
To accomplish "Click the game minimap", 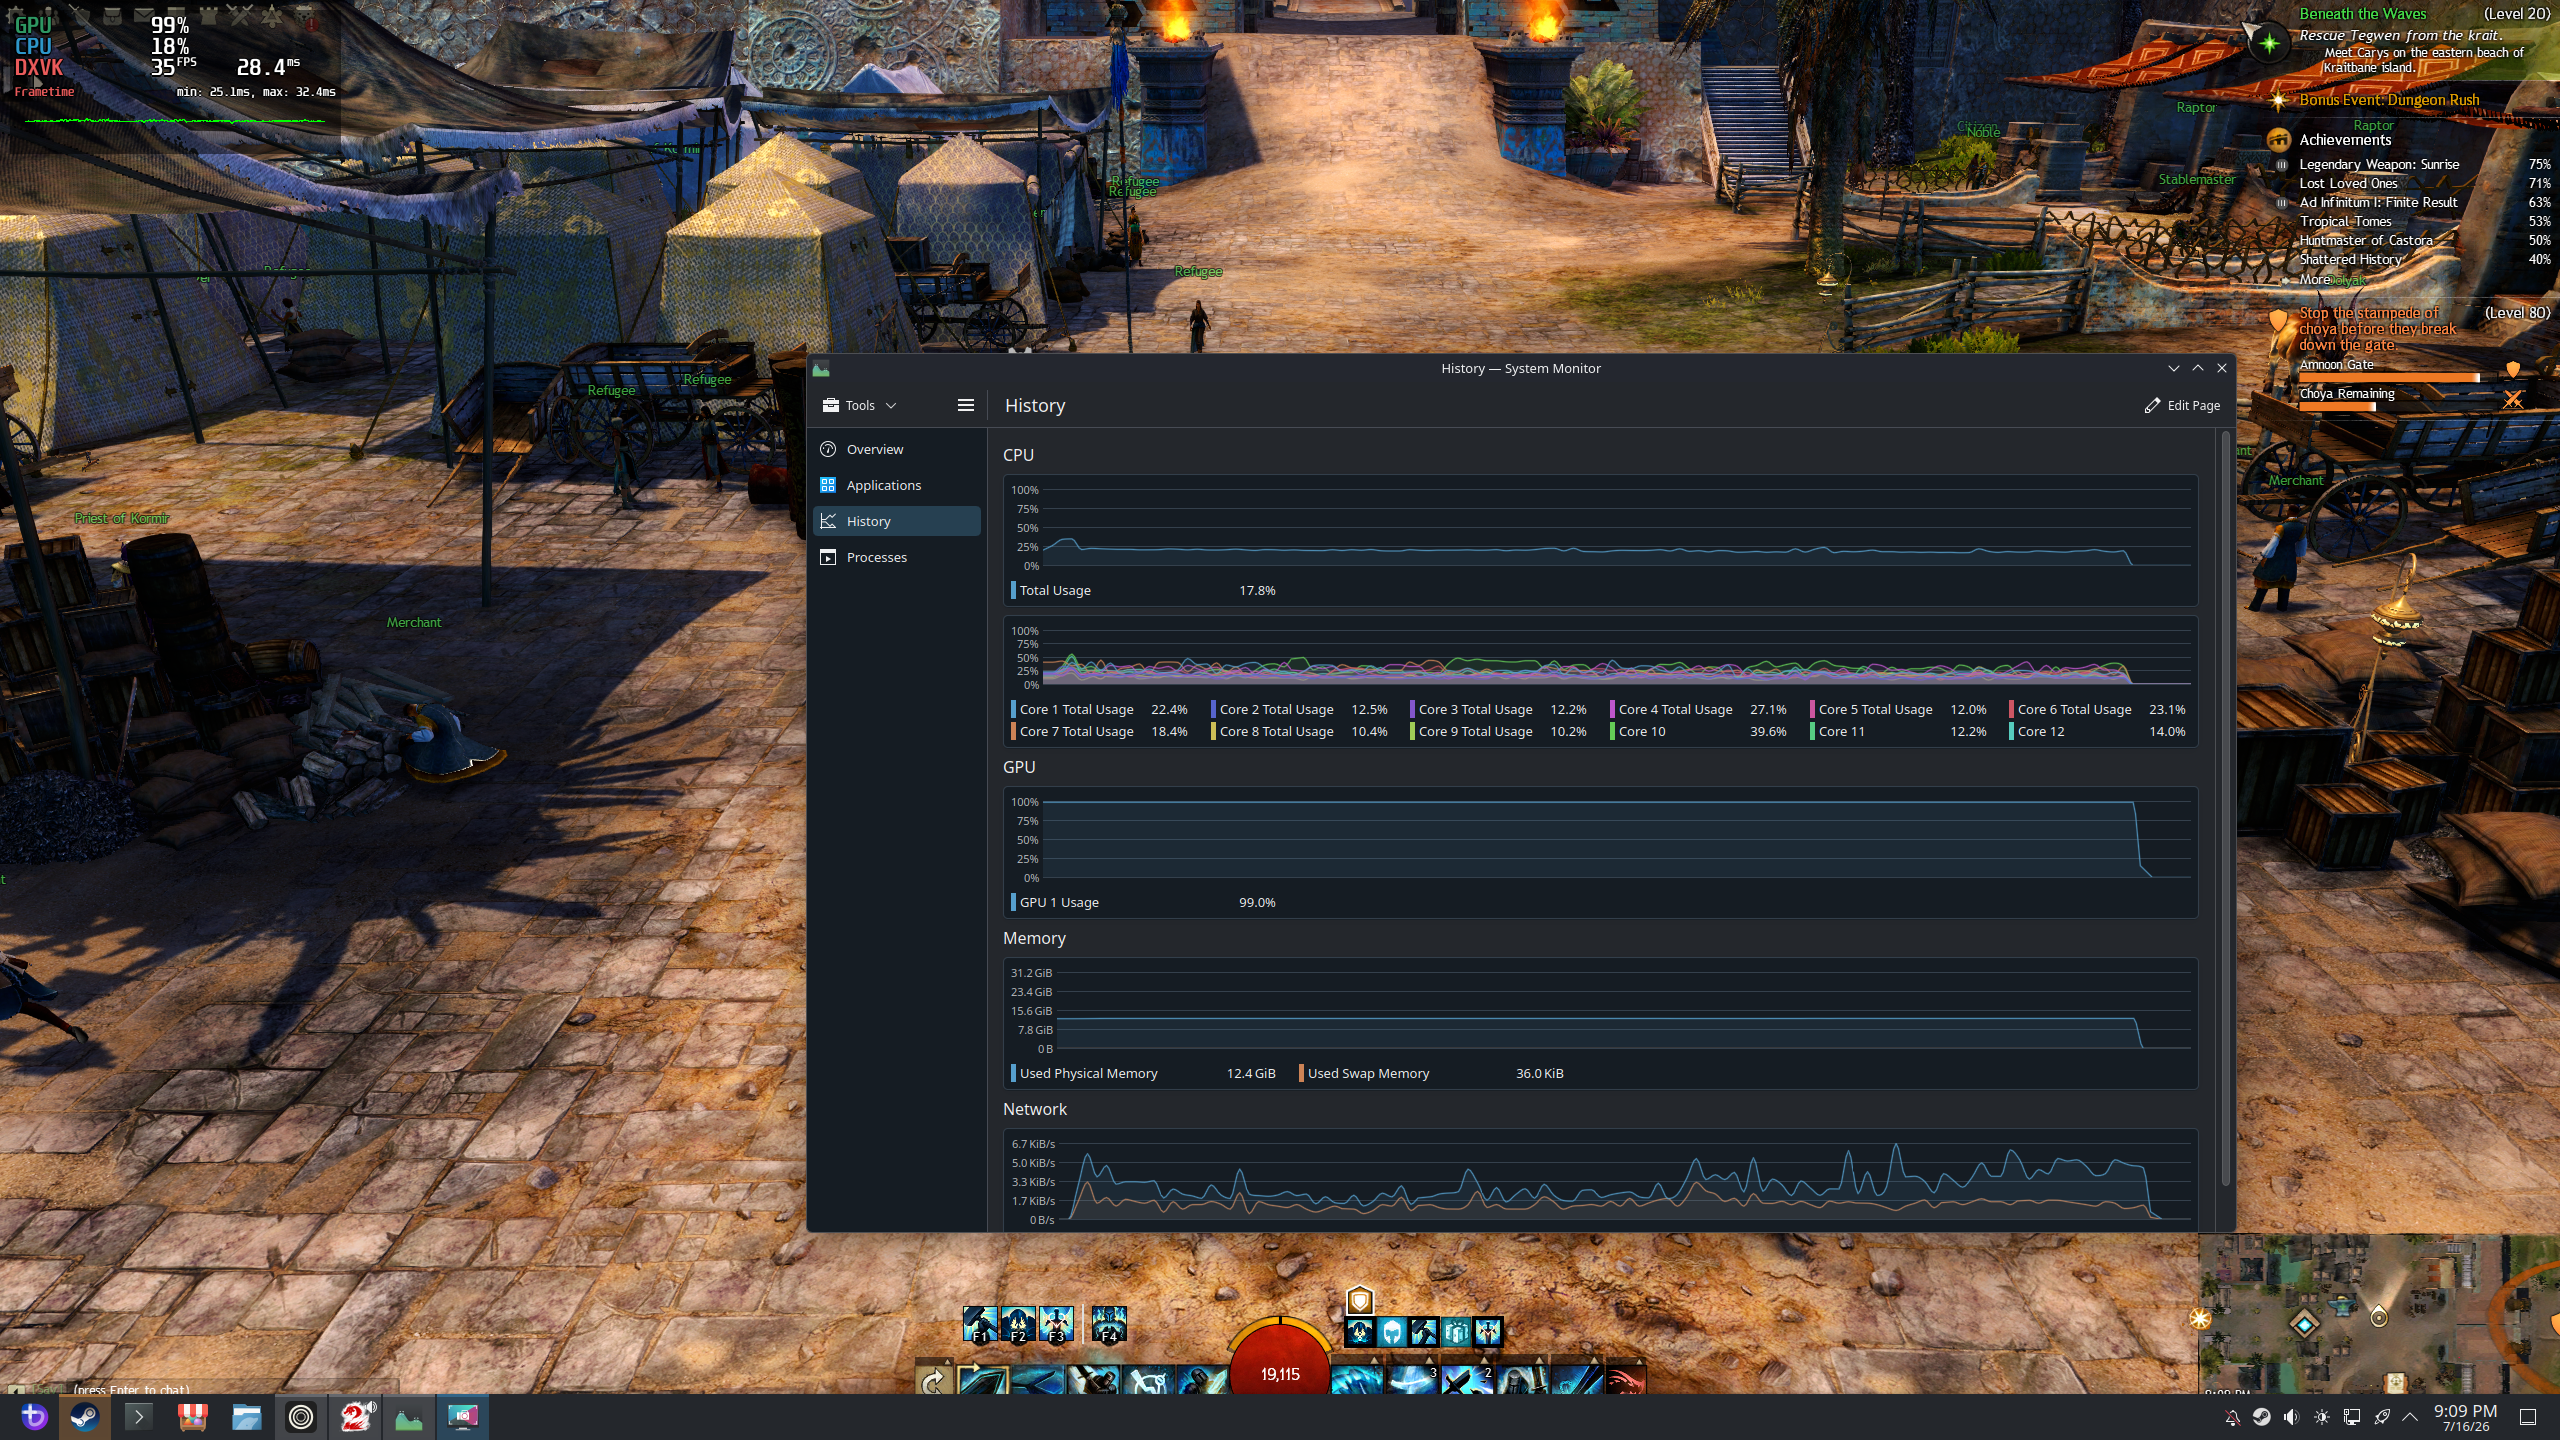I will (x=2379, y=1314).
